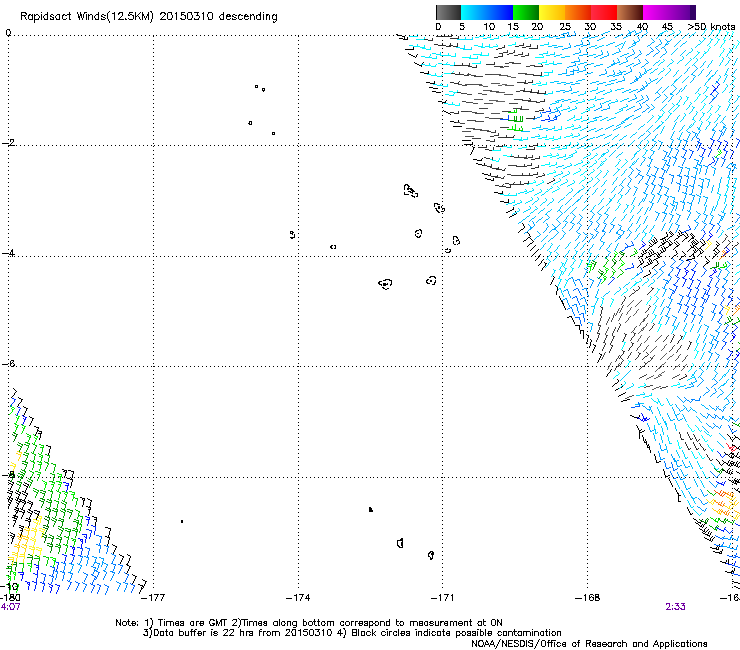Click the NOAA/NESDIS credit text
Viewport: 740px width, 650px height.
589,644
